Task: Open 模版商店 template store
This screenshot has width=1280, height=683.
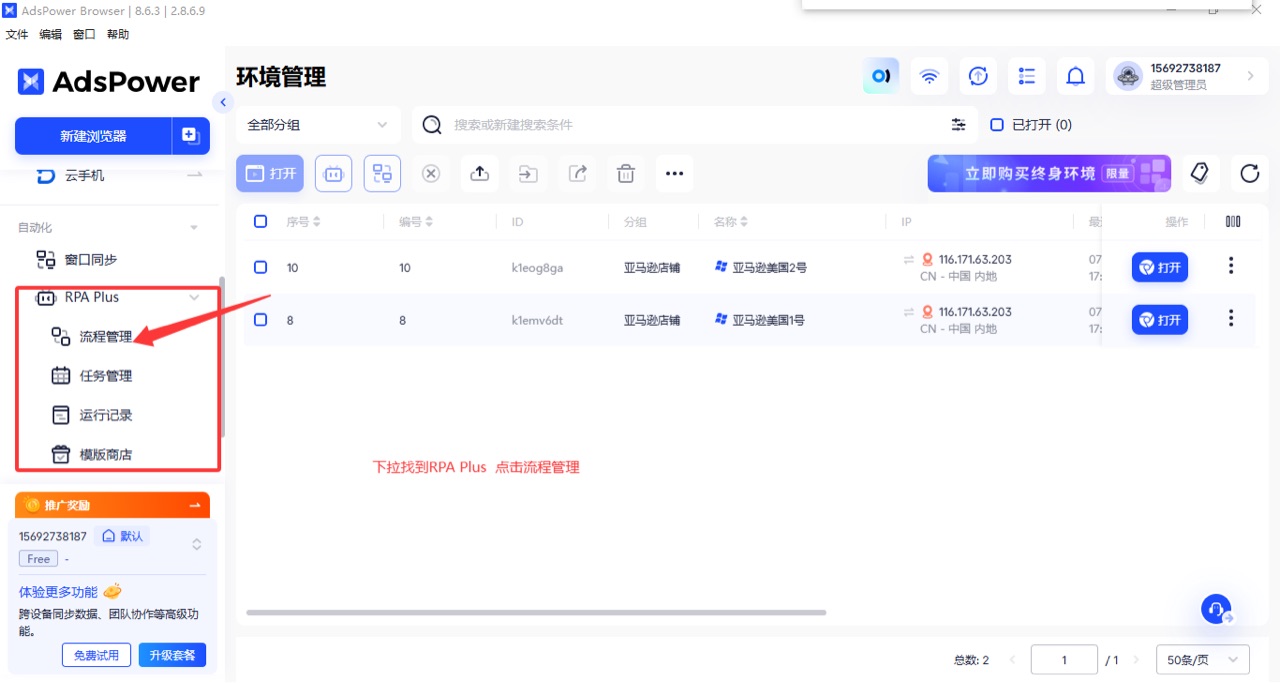Action: click(x=106, y=454)
